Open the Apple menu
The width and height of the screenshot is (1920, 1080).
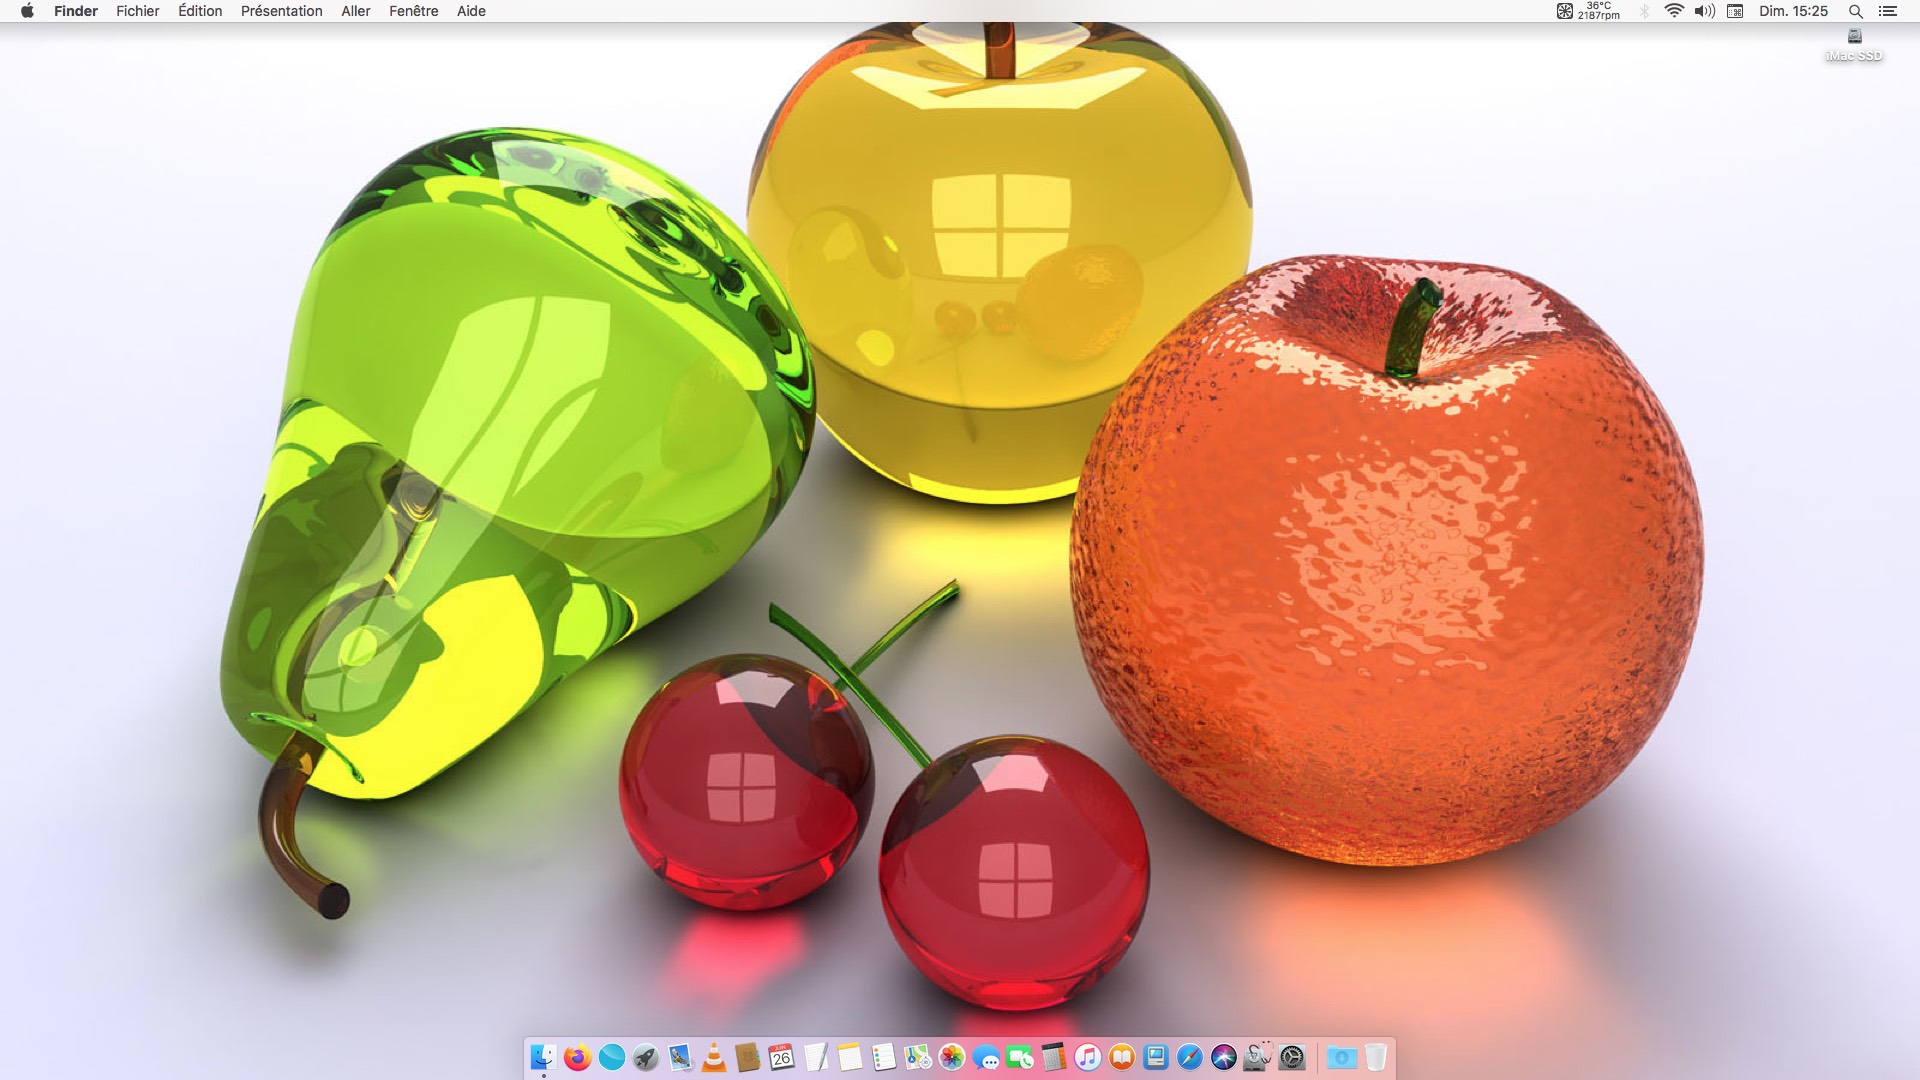tap(27, 11)
